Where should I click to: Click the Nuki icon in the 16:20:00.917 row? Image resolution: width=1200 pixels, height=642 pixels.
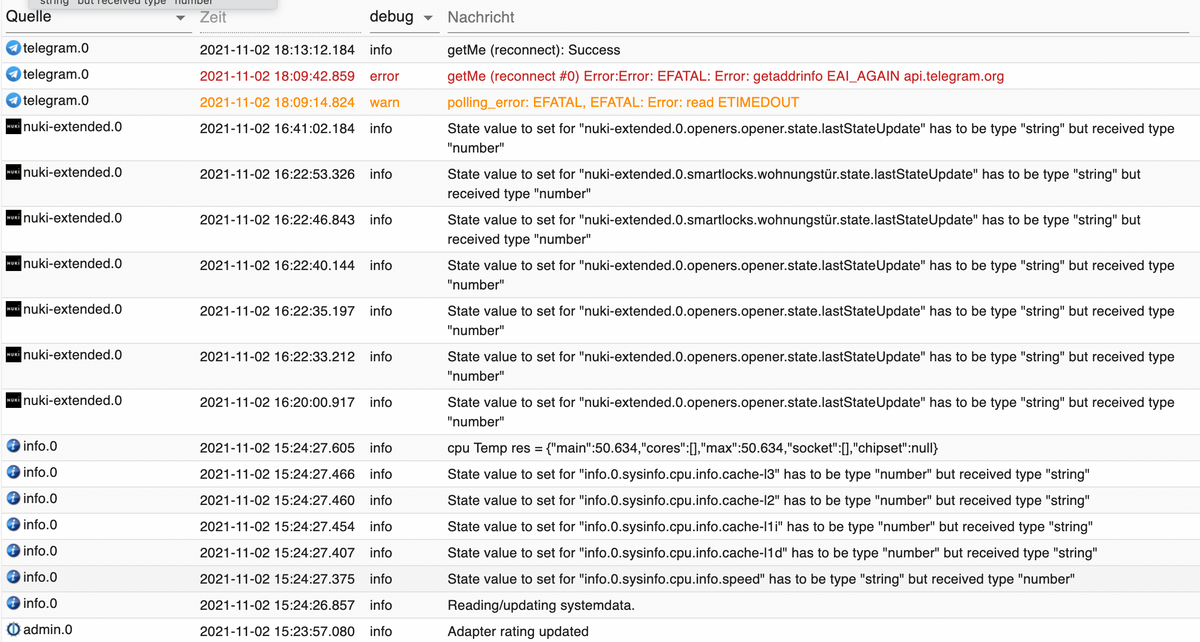pyautogui.click(x=13, y=401)
